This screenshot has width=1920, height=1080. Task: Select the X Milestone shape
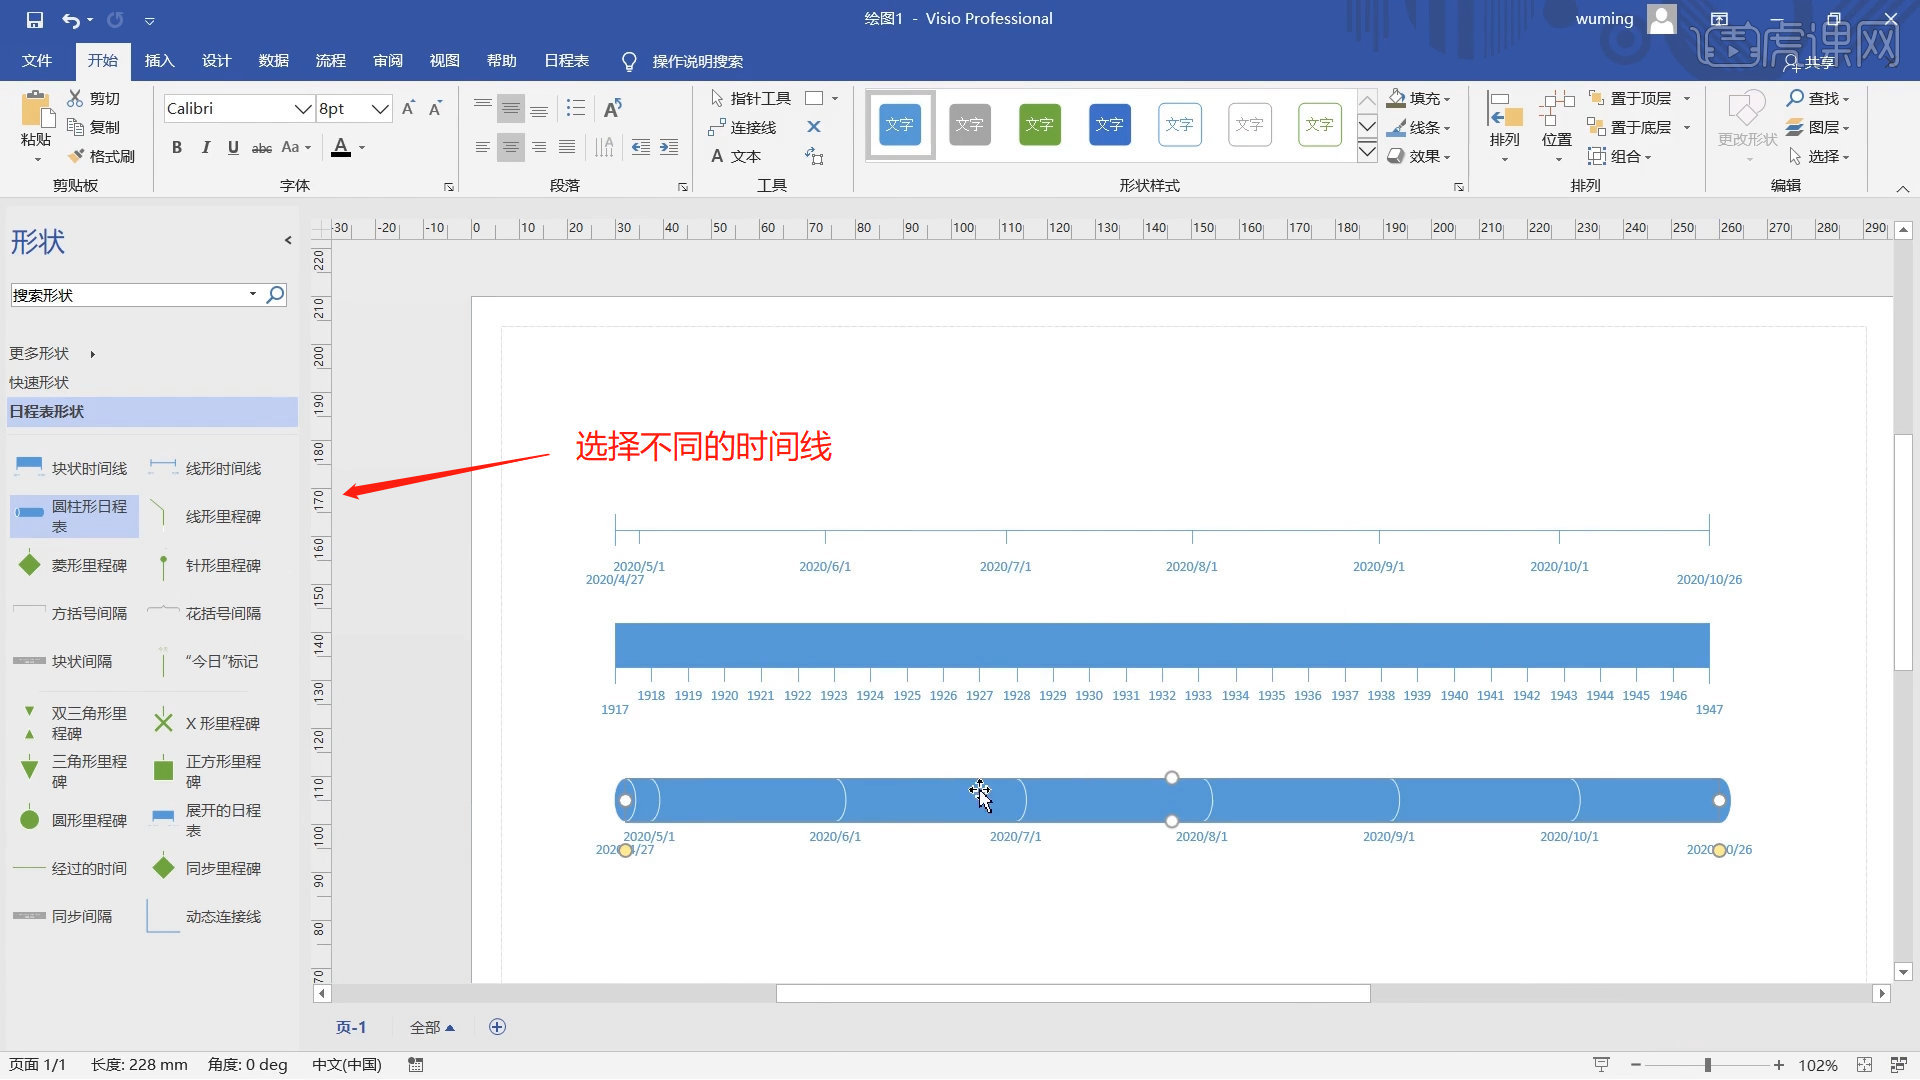point(207,723)
